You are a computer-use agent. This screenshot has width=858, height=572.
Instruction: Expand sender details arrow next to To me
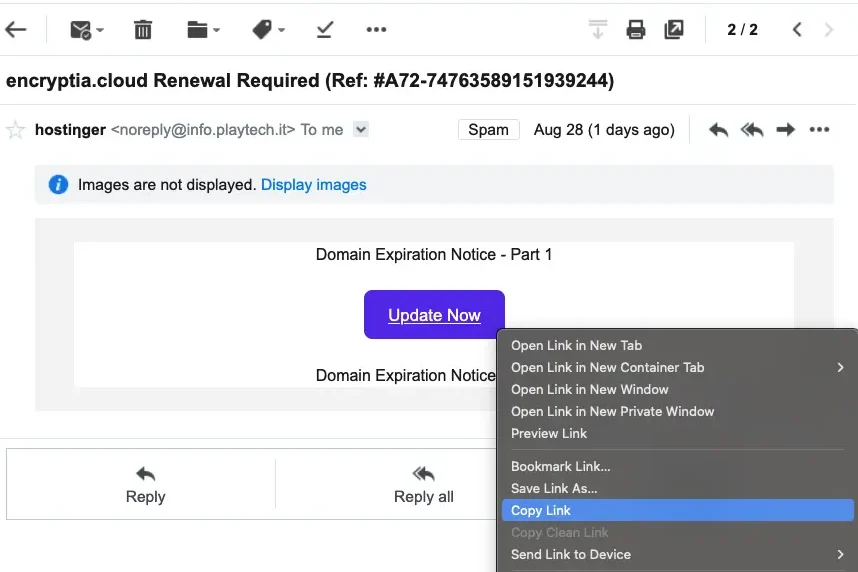[361, 129]
